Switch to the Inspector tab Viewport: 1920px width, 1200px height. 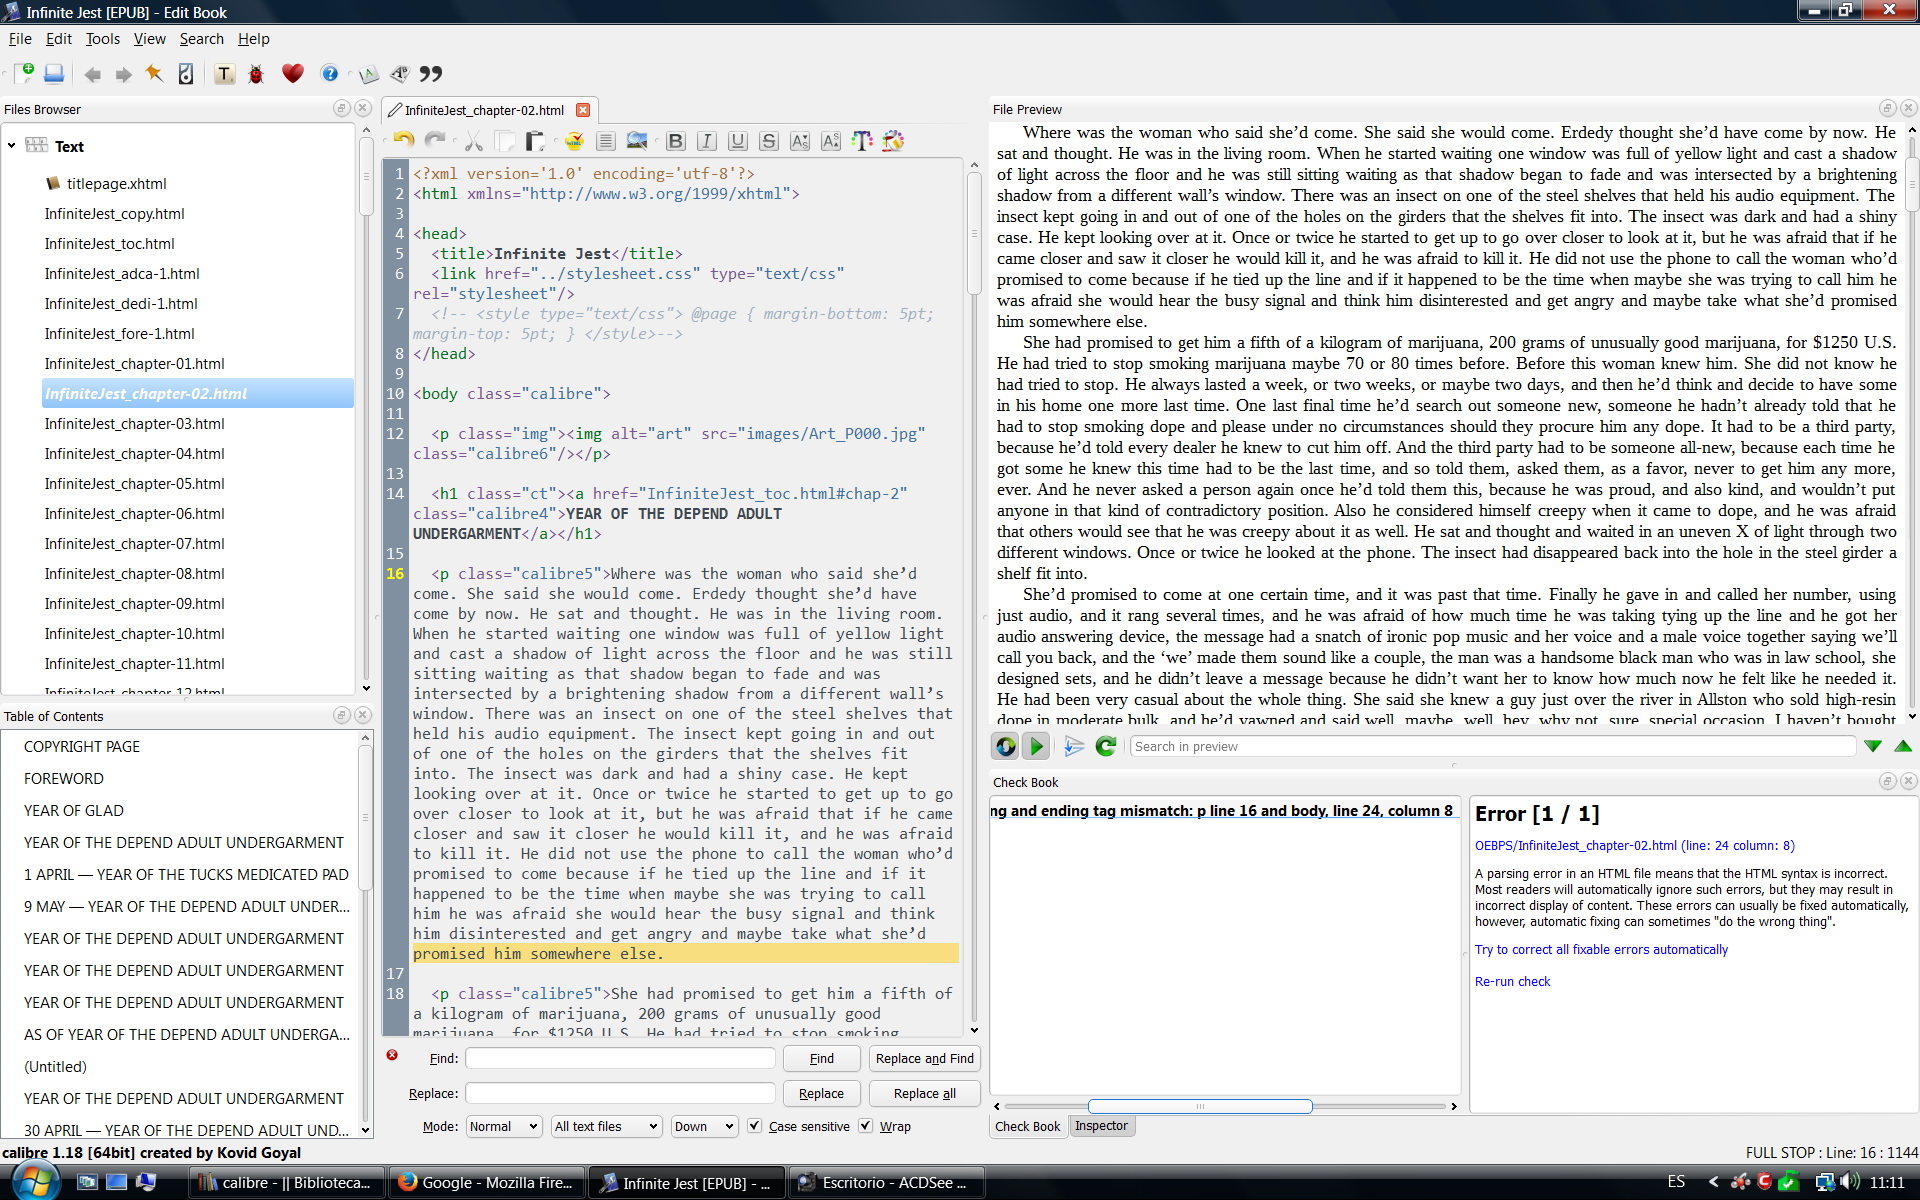1101,1126
